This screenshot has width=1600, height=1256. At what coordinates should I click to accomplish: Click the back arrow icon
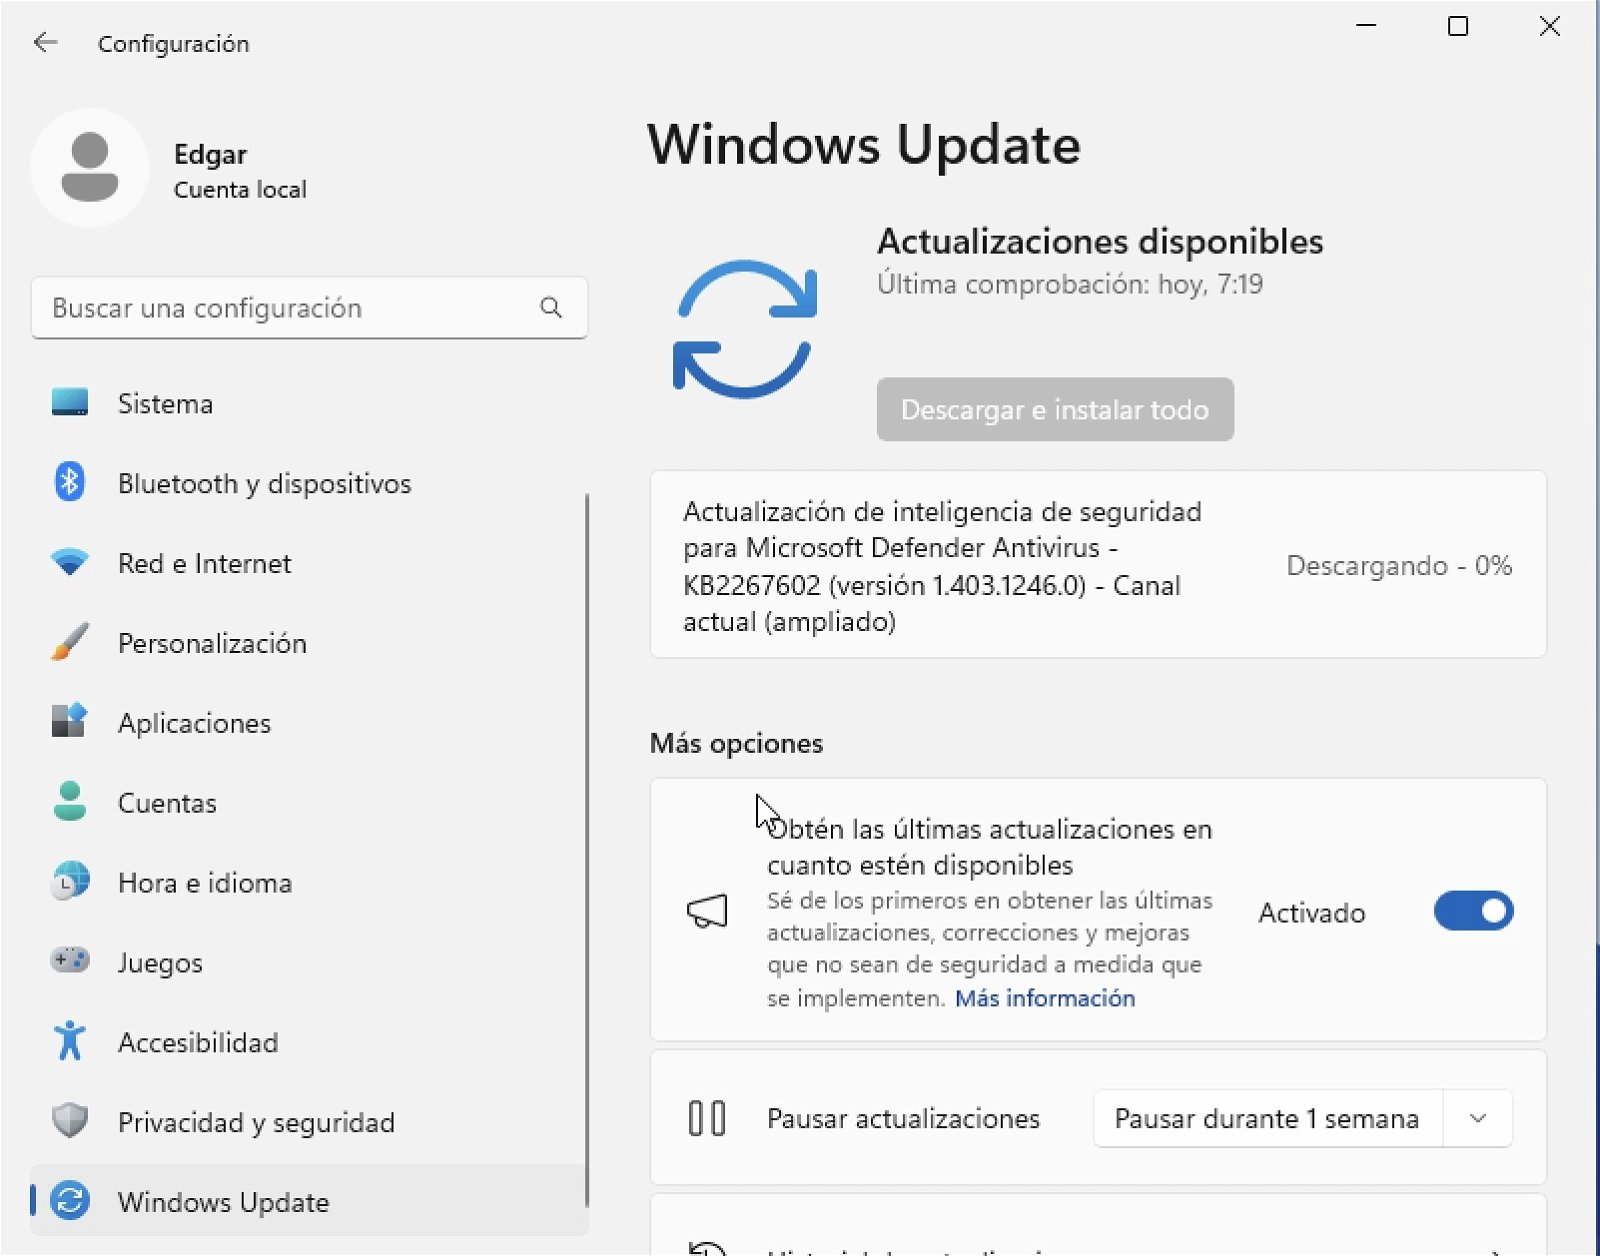pos(45,42)
